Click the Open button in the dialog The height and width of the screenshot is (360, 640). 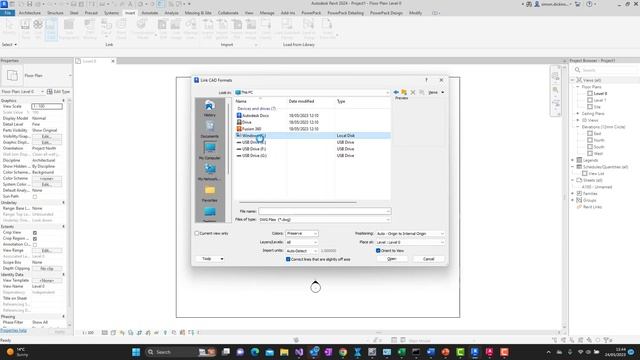click(x=392, y=259)
